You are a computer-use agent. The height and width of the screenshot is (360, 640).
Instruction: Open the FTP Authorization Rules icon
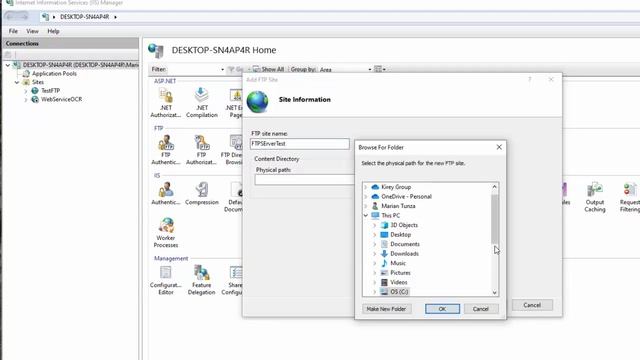tap(201, 150)
